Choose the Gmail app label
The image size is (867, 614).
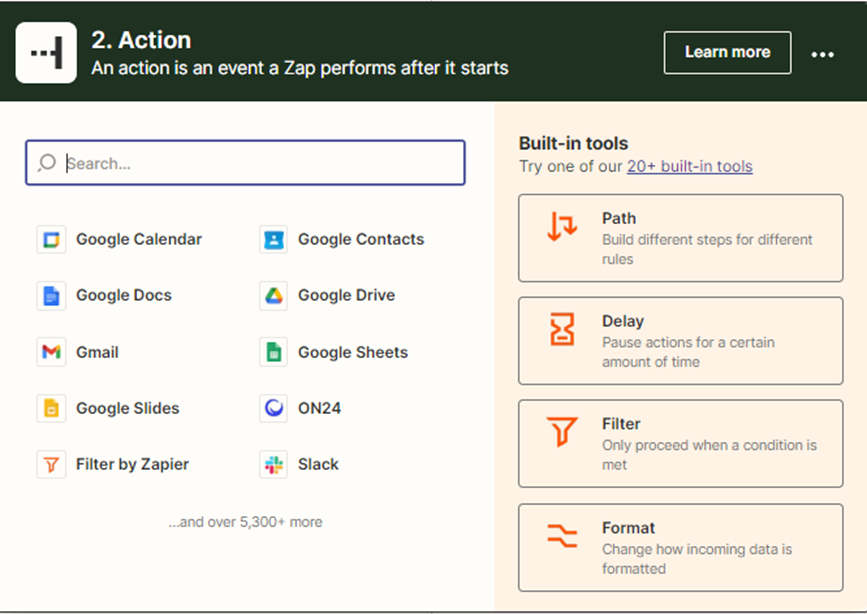tap(97, 352)
